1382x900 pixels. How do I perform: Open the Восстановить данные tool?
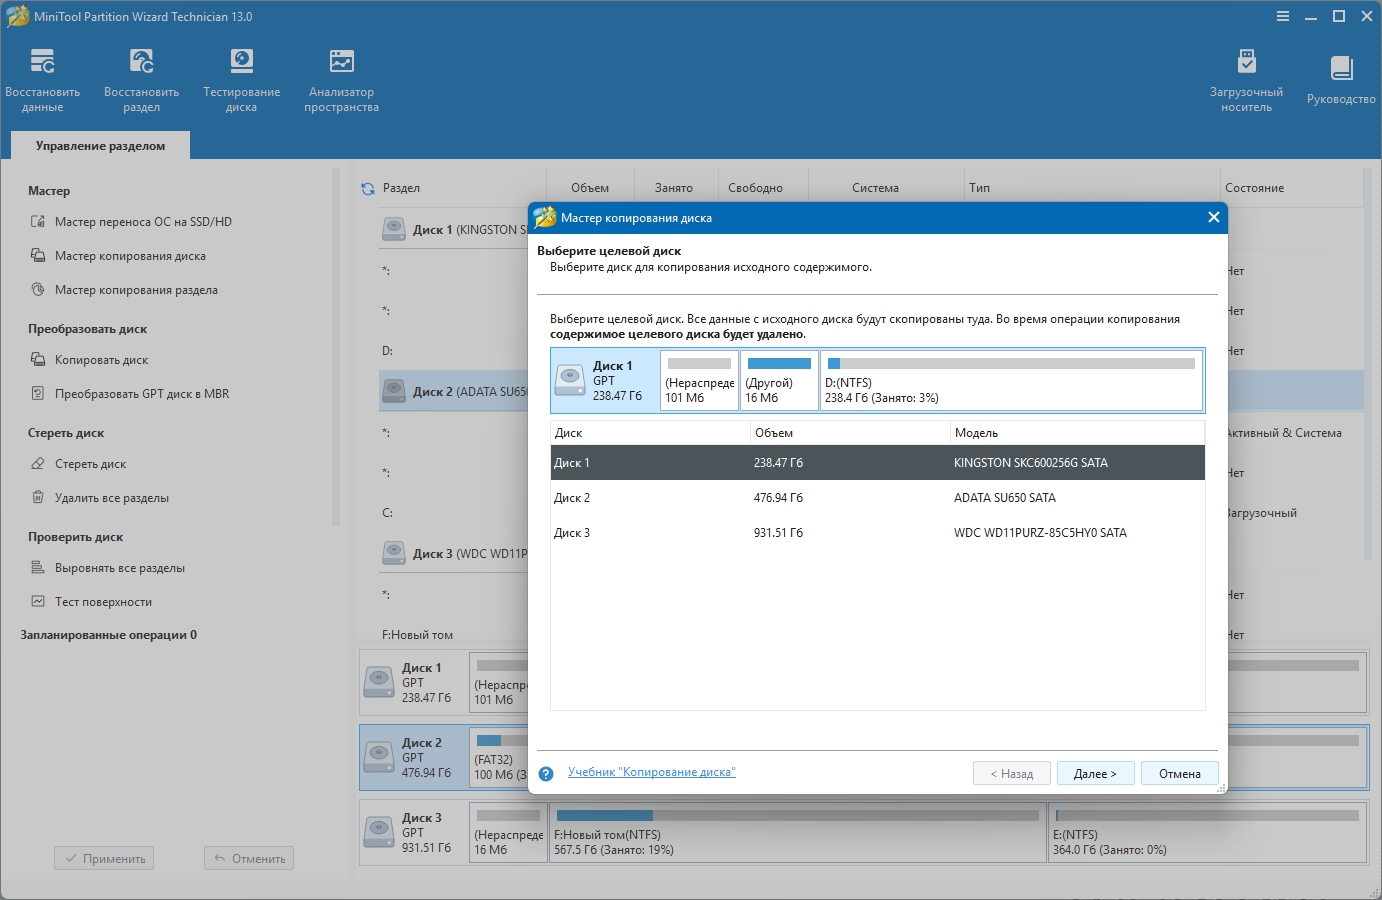click(42, 80)
